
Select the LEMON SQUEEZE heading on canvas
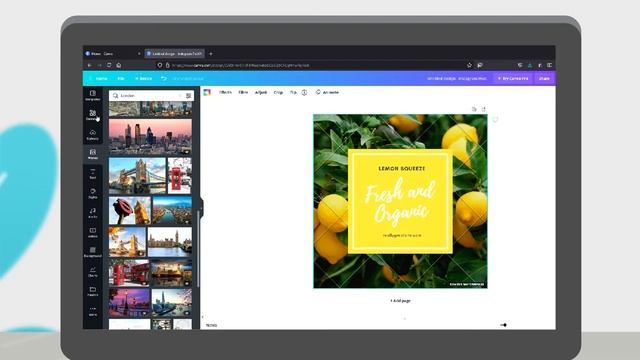coord(402,169)
